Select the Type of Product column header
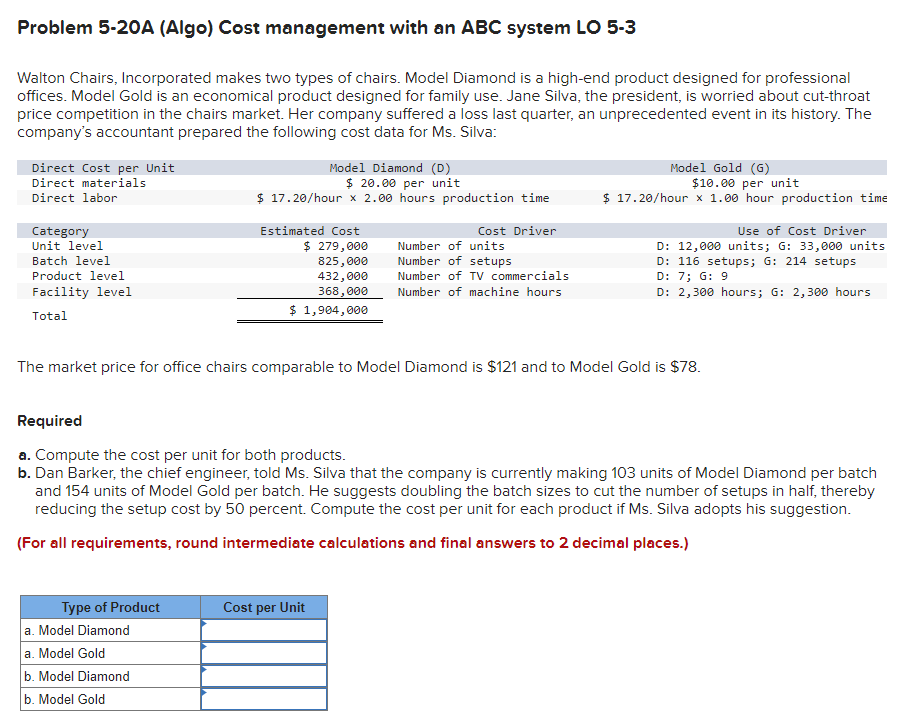905x725 pixels. click(x=110, y=607)
